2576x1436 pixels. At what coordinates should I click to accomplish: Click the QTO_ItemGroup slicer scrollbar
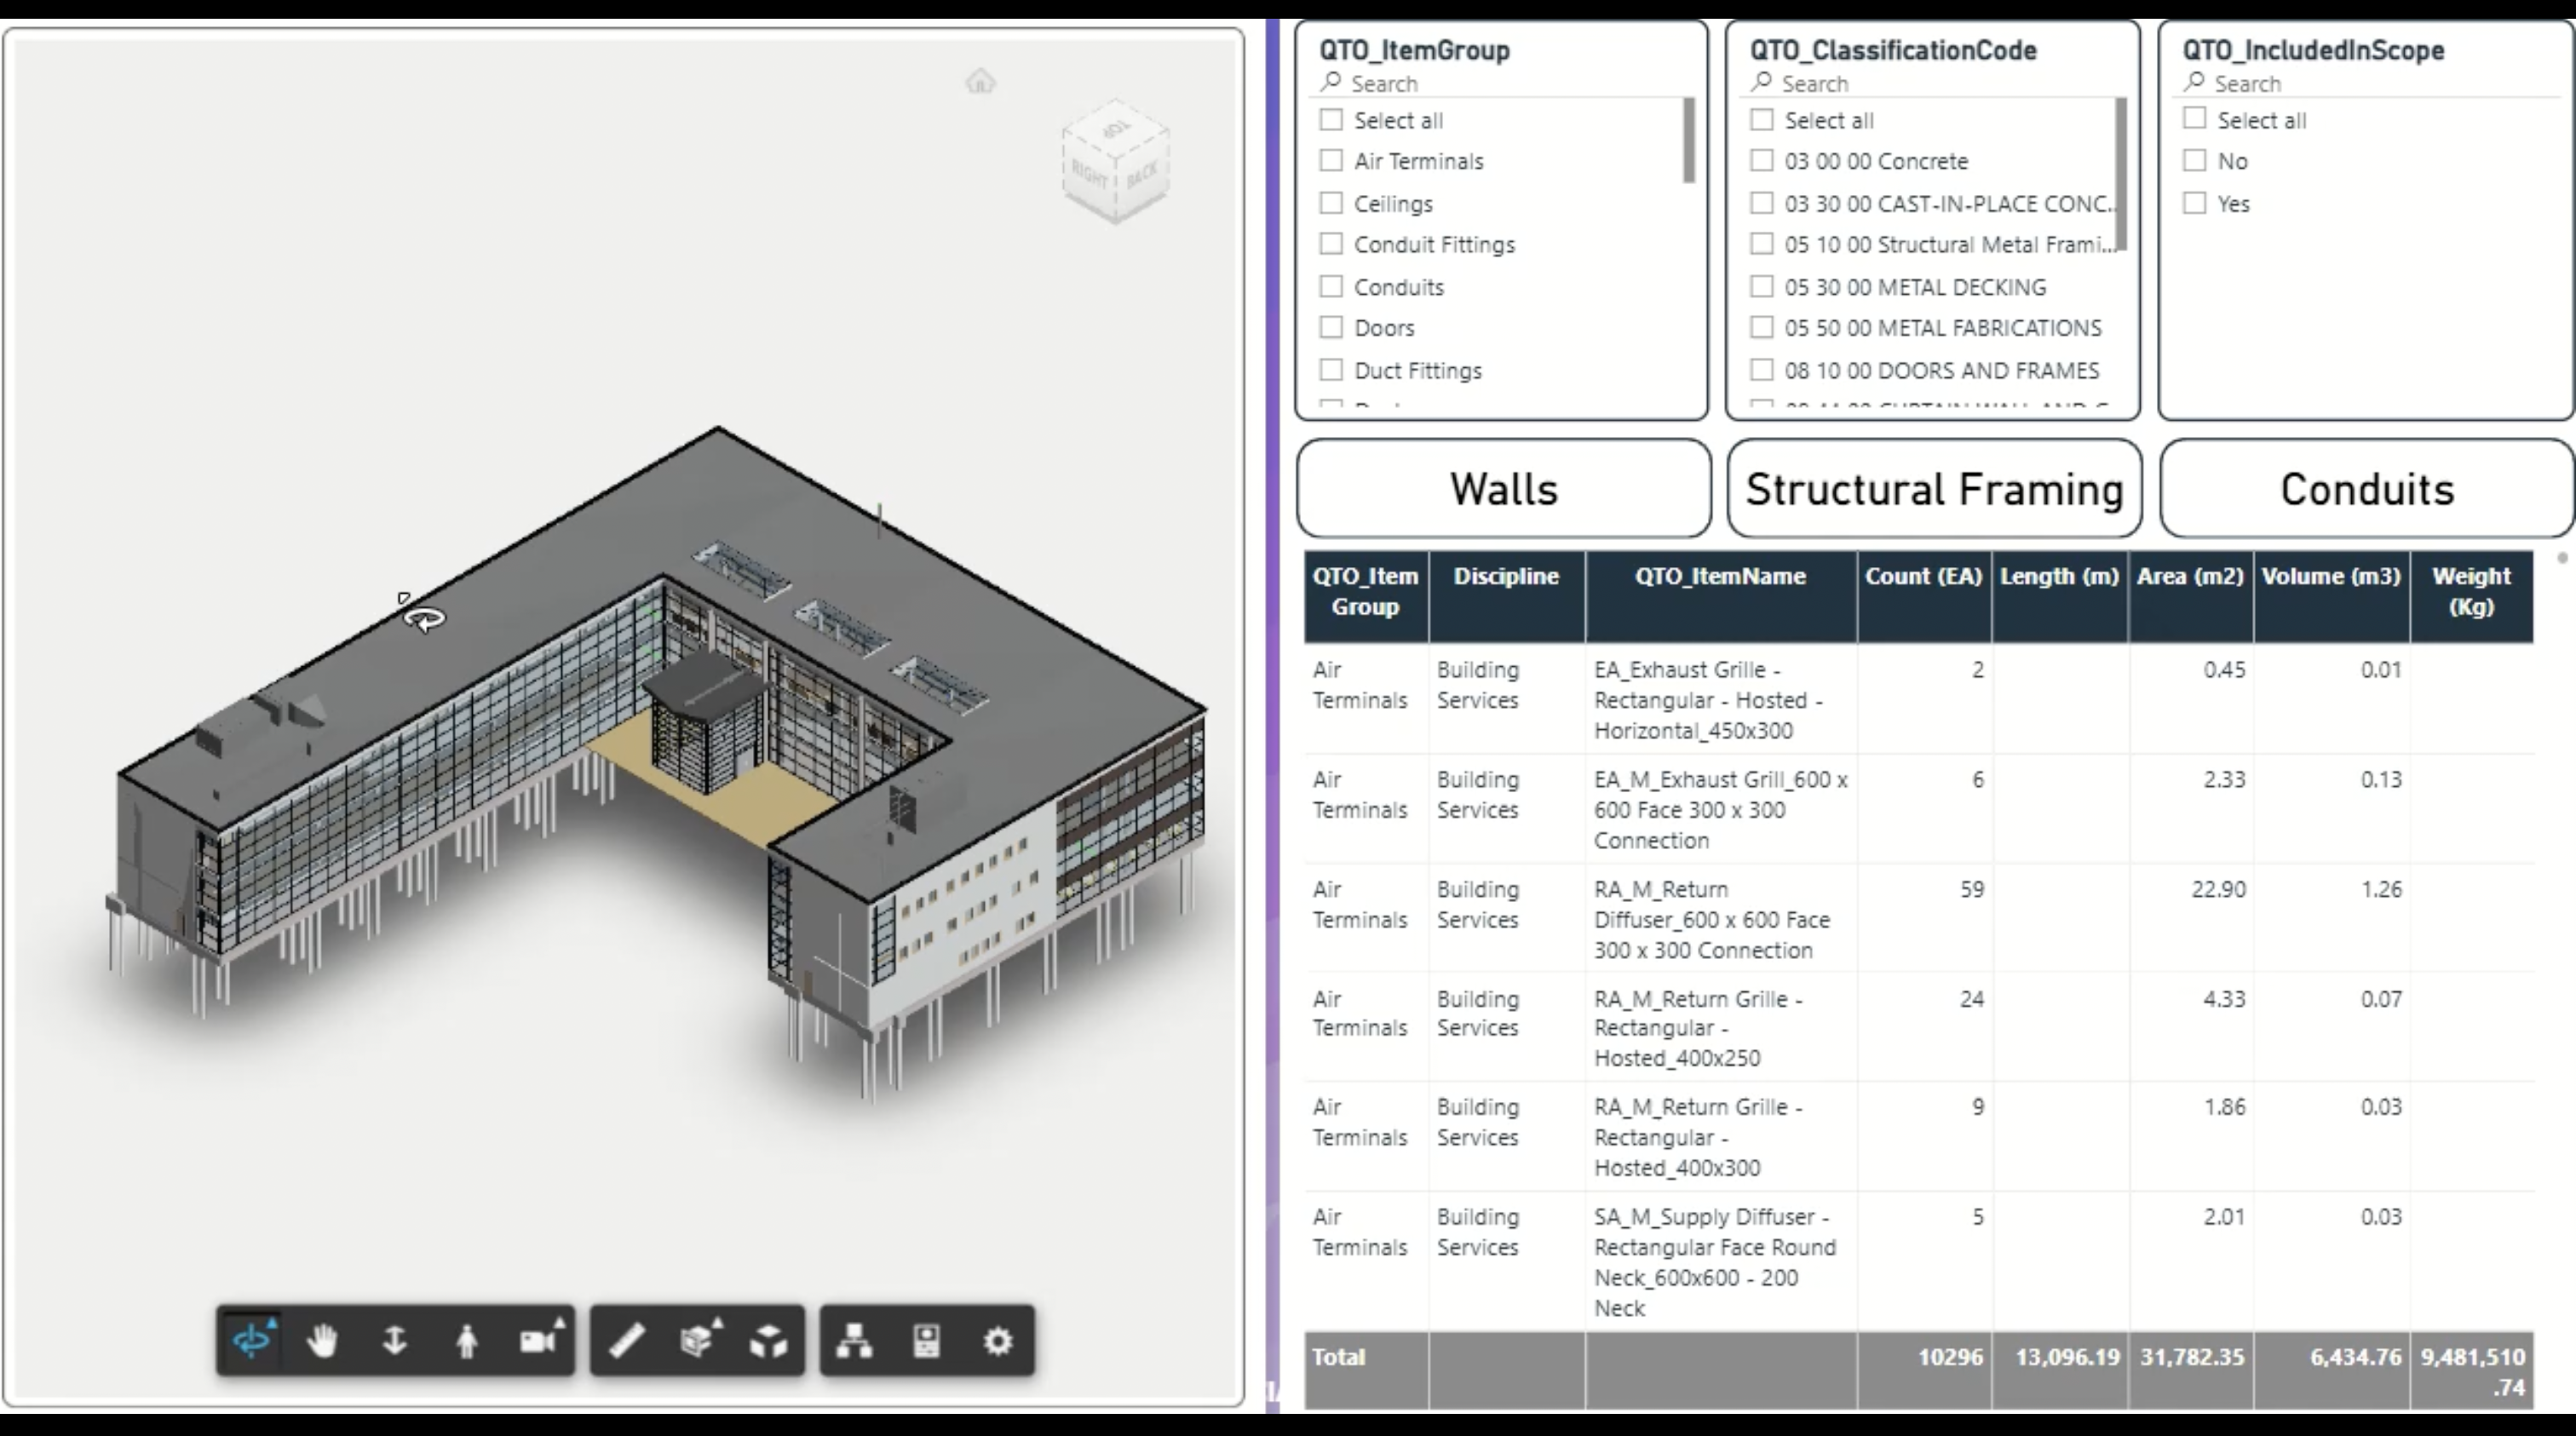click(x=1689, y=140)
